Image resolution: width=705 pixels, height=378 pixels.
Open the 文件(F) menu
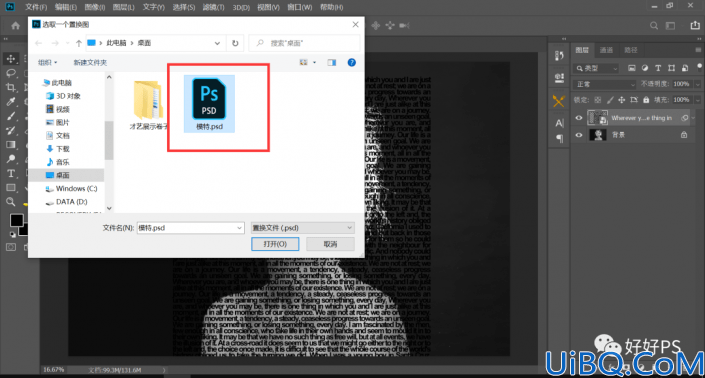(36, 7)
